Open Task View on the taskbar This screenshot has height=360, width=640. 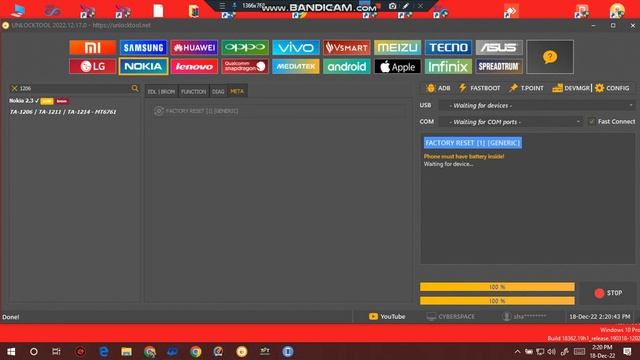[x=56, y=351]
